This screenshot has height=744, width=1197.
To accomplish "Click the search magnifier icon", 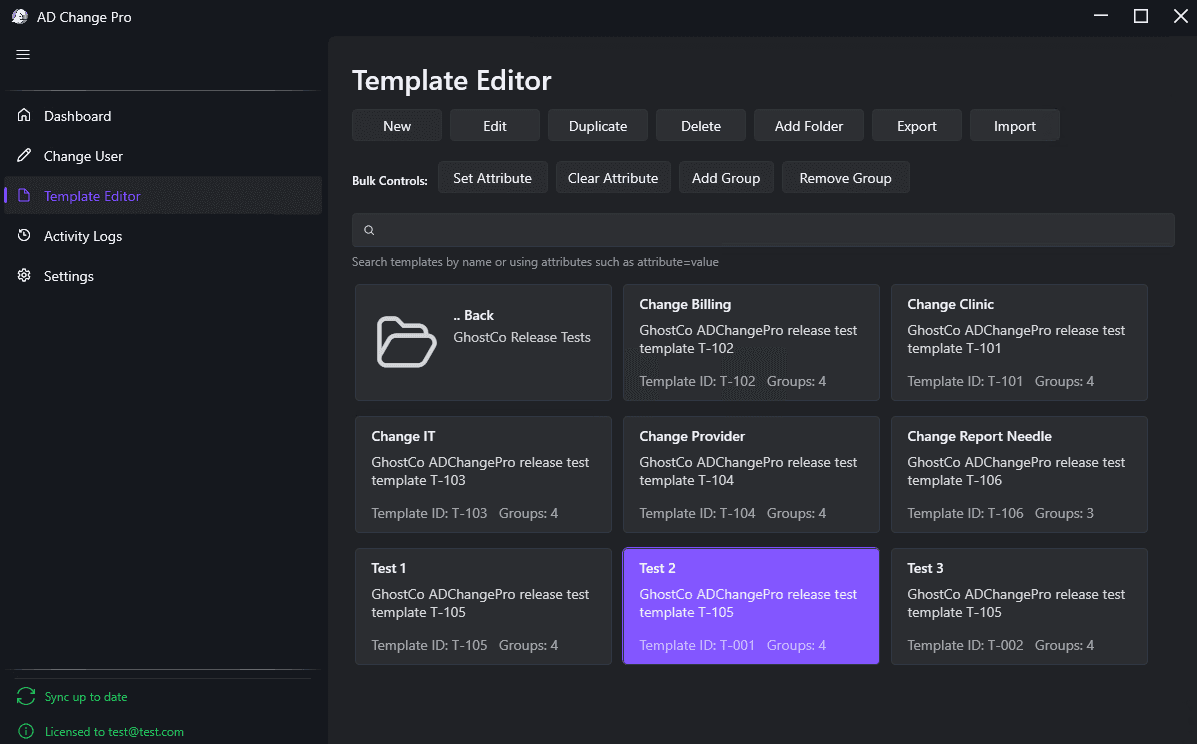I will (369, 230).
